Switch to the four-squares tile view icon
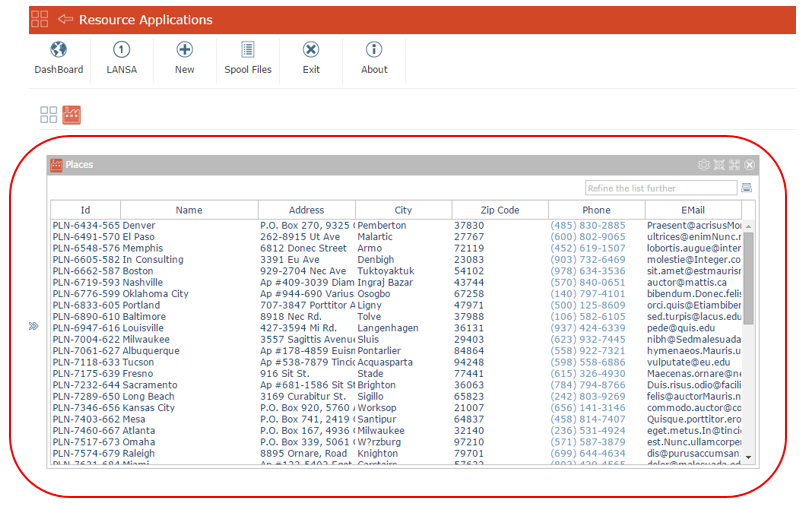The width and height of the screenshot is (808, 507). coord(48,114)
